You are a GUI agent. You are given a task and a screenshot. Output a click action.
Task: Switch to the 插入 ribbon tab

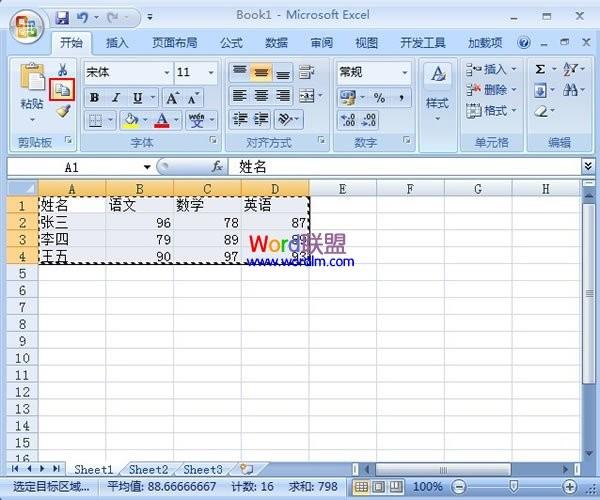pyautogui.click(x=117, y=43)
